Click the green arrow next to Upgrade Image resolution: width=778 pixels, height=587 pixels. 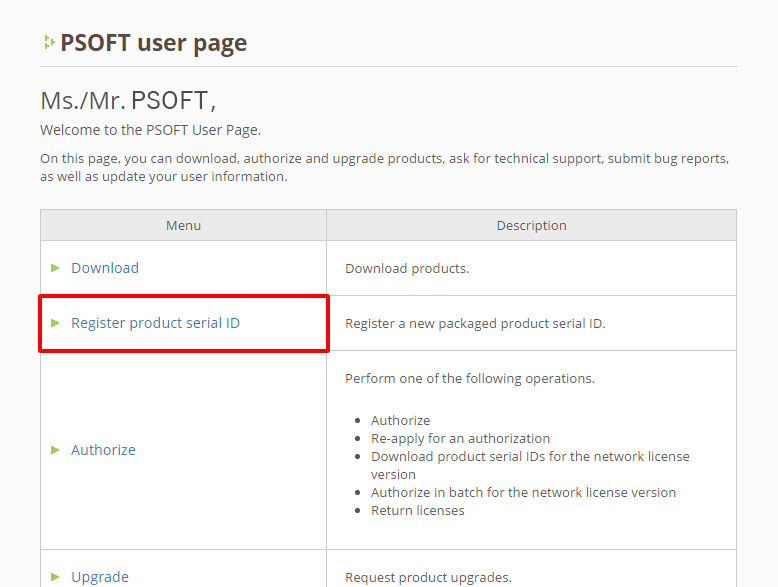[56, 577]
